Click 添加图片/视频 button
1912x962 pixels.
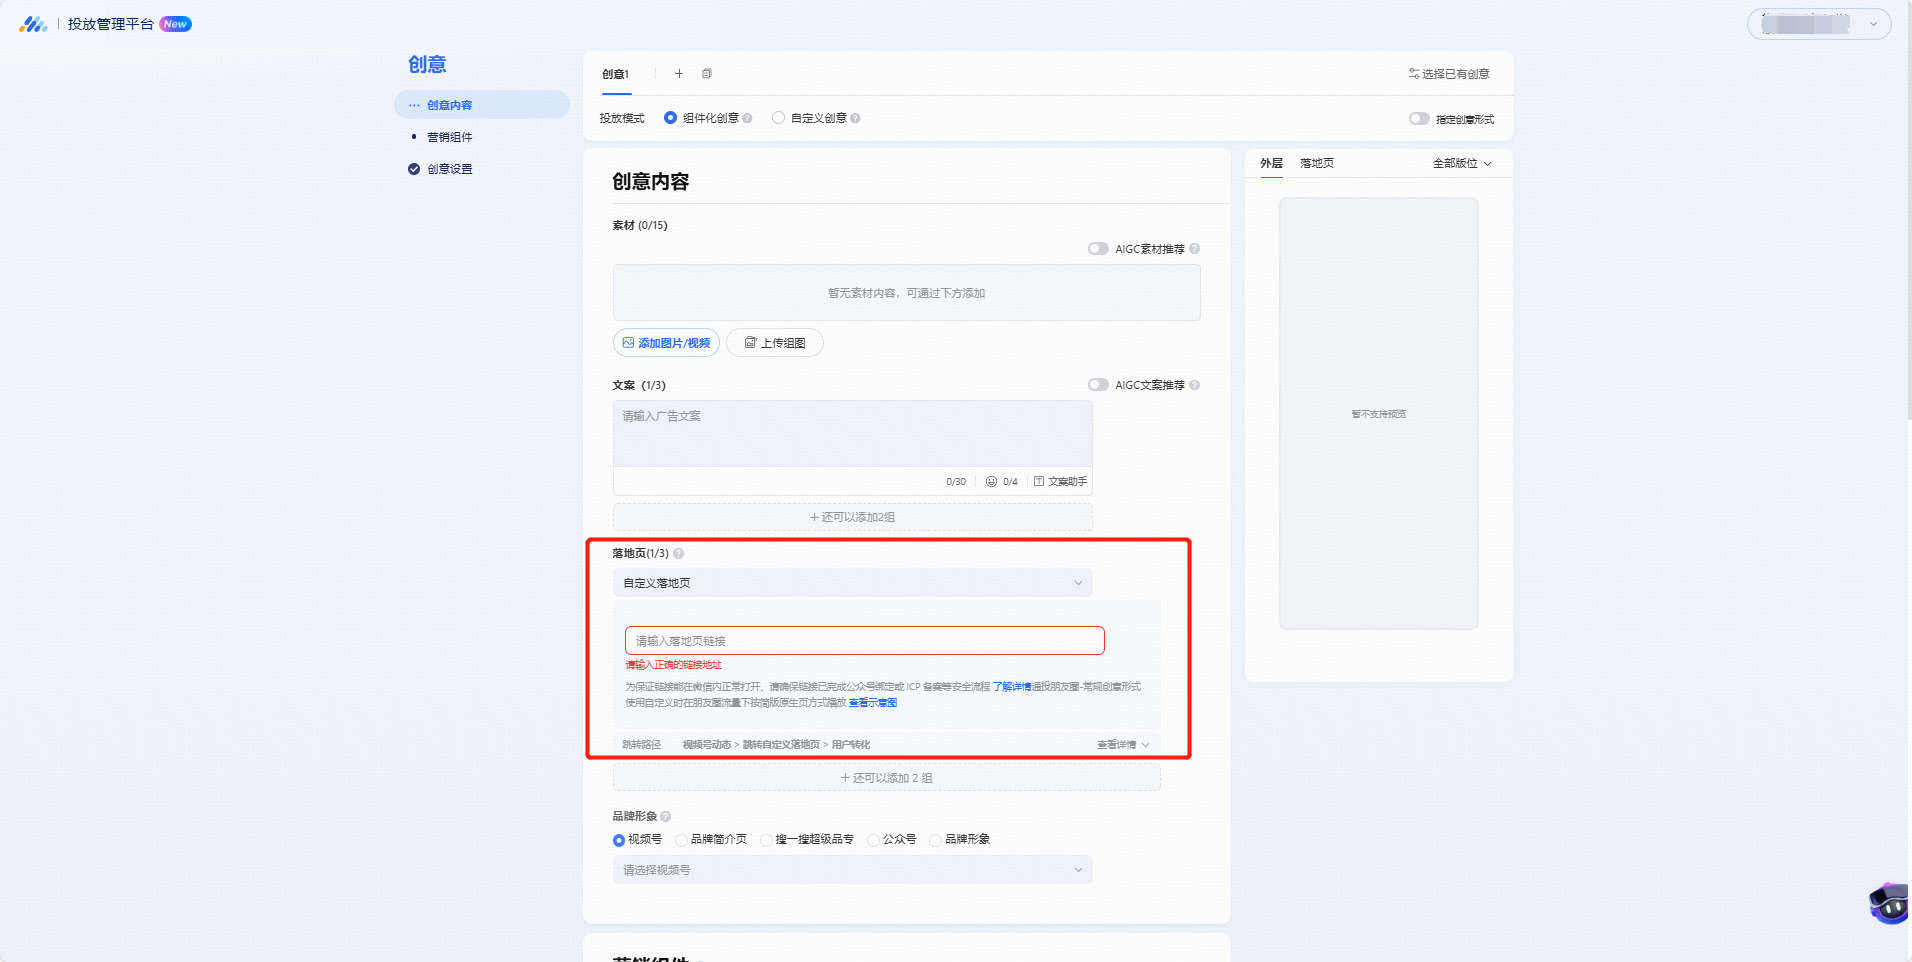[666, 343]
